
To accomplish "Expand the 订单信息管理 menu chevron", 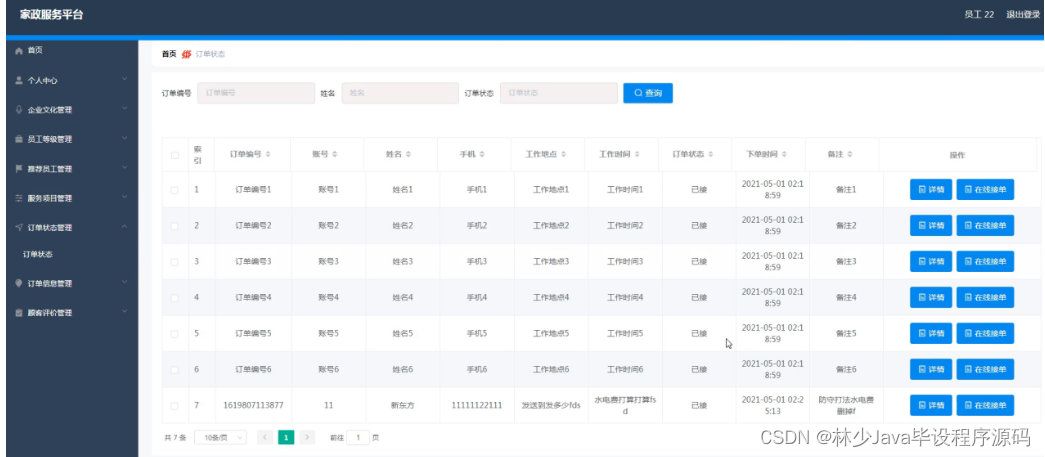I will pyautogui.click(x=125, y=283).
